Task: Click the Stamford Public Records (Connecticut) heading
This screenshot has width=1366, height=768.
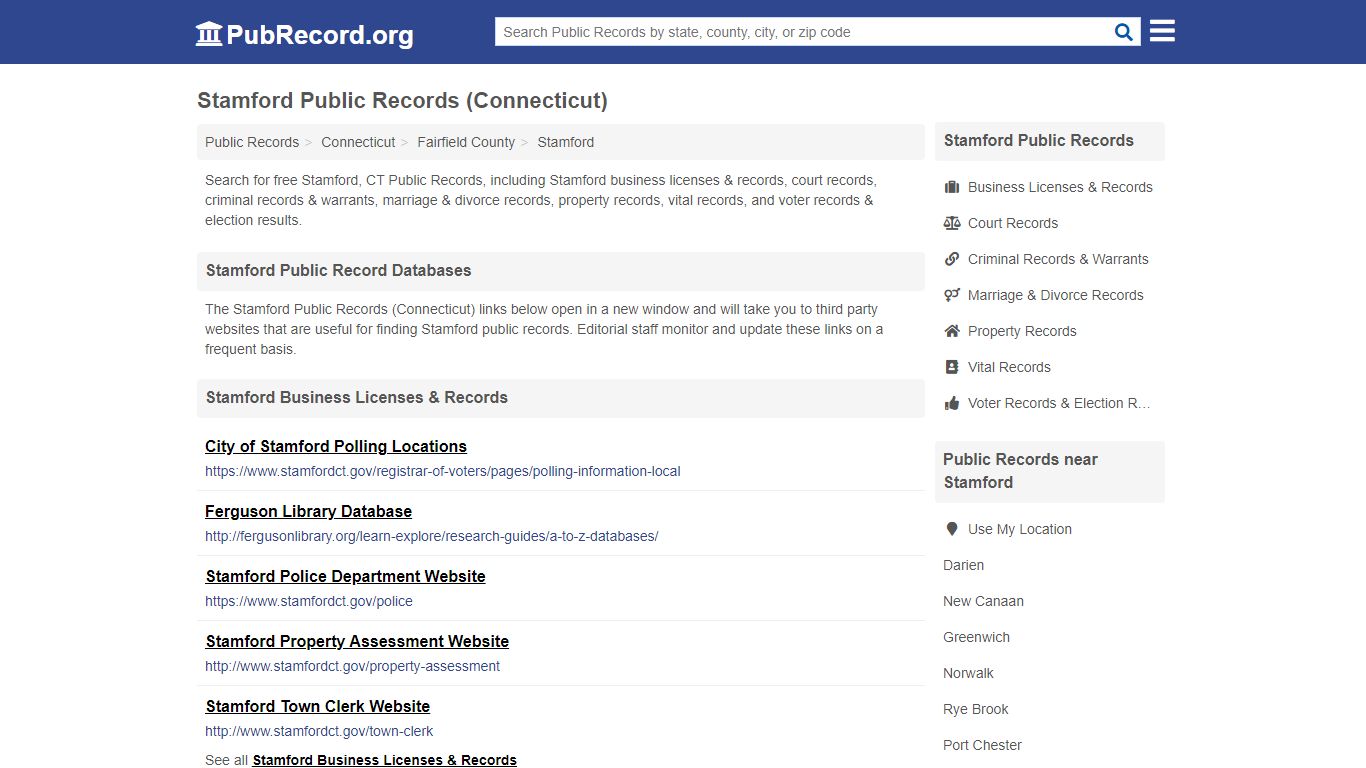Action: pos(402,100)
